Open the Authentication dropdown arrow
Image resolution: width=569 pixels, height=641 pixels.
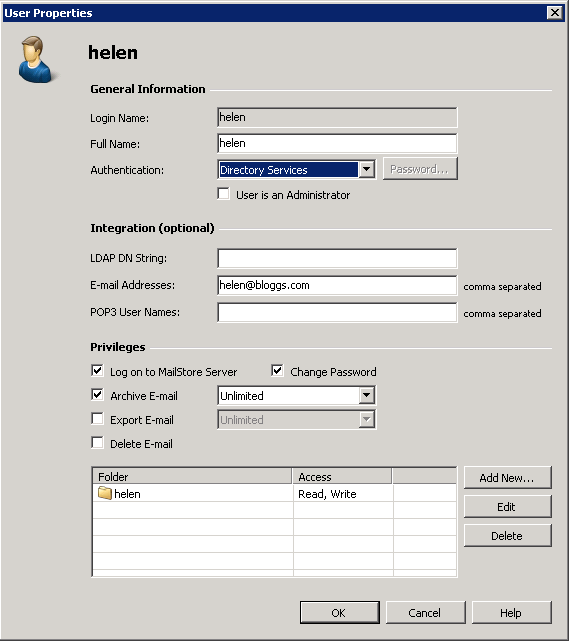367,169
